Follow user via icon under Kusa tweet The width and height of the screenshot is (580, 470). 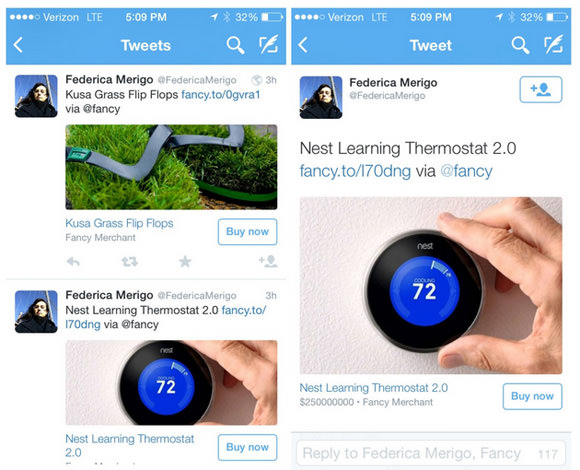[x=268, y=261]
